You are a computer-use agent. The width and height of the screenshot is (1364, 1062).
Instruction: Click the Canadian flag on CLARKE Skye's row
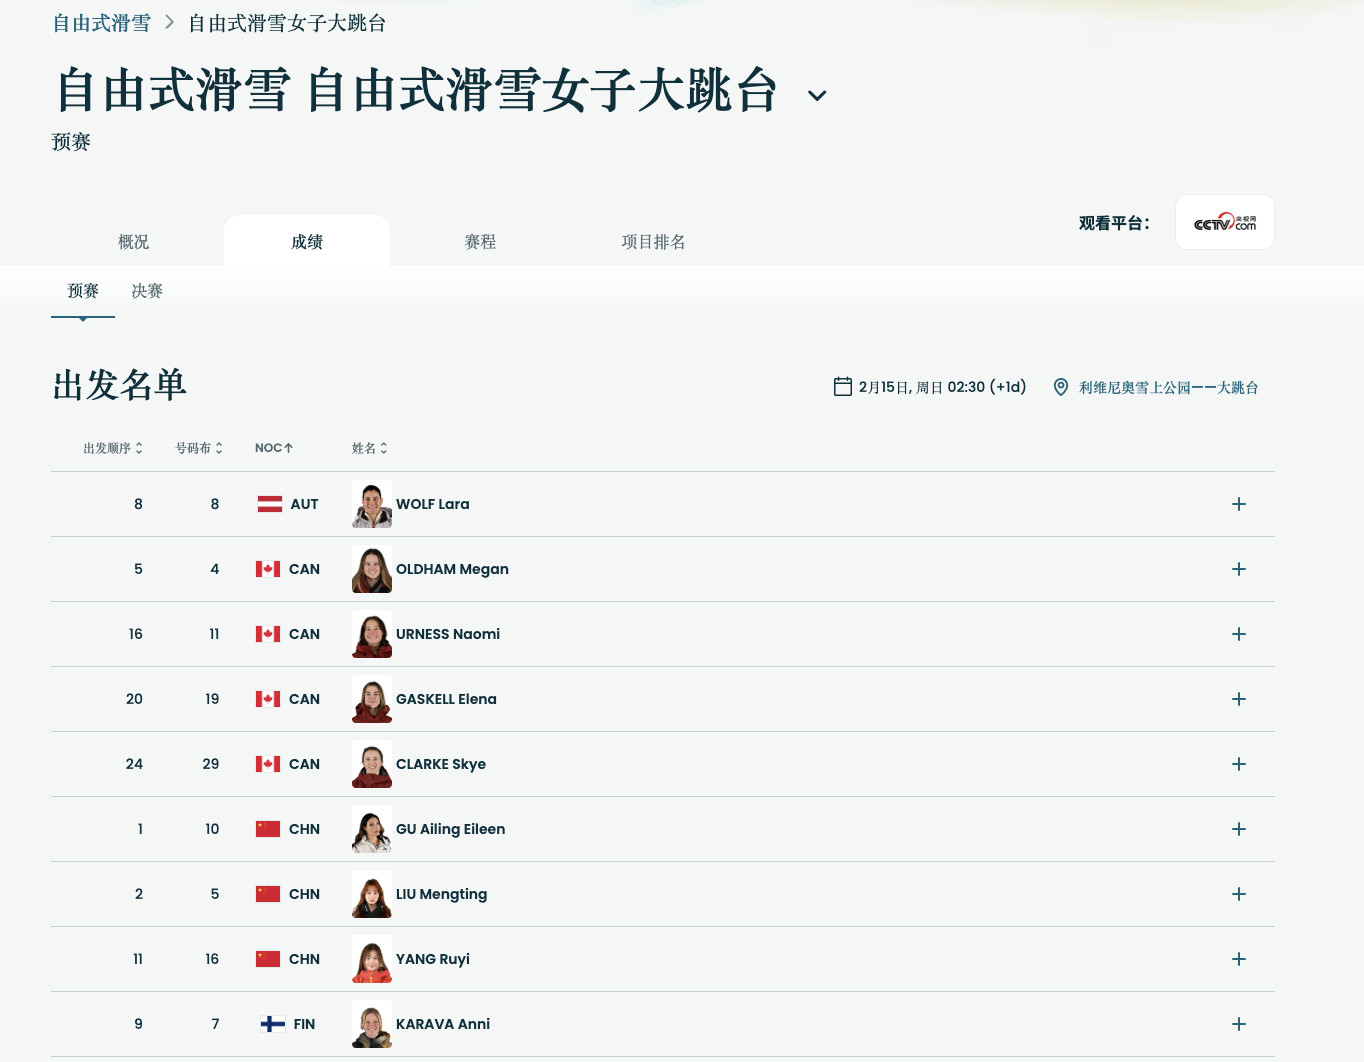(268, 764)
